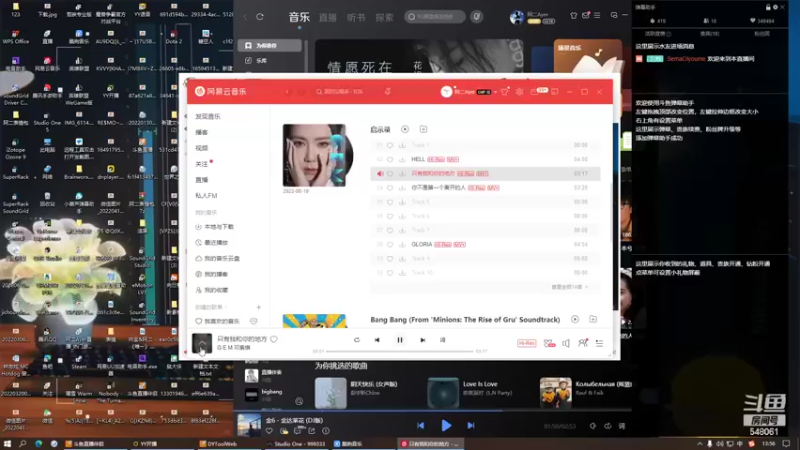Open settings gear in NetEase header
800x450 pixels.
[x=519, y=92]
